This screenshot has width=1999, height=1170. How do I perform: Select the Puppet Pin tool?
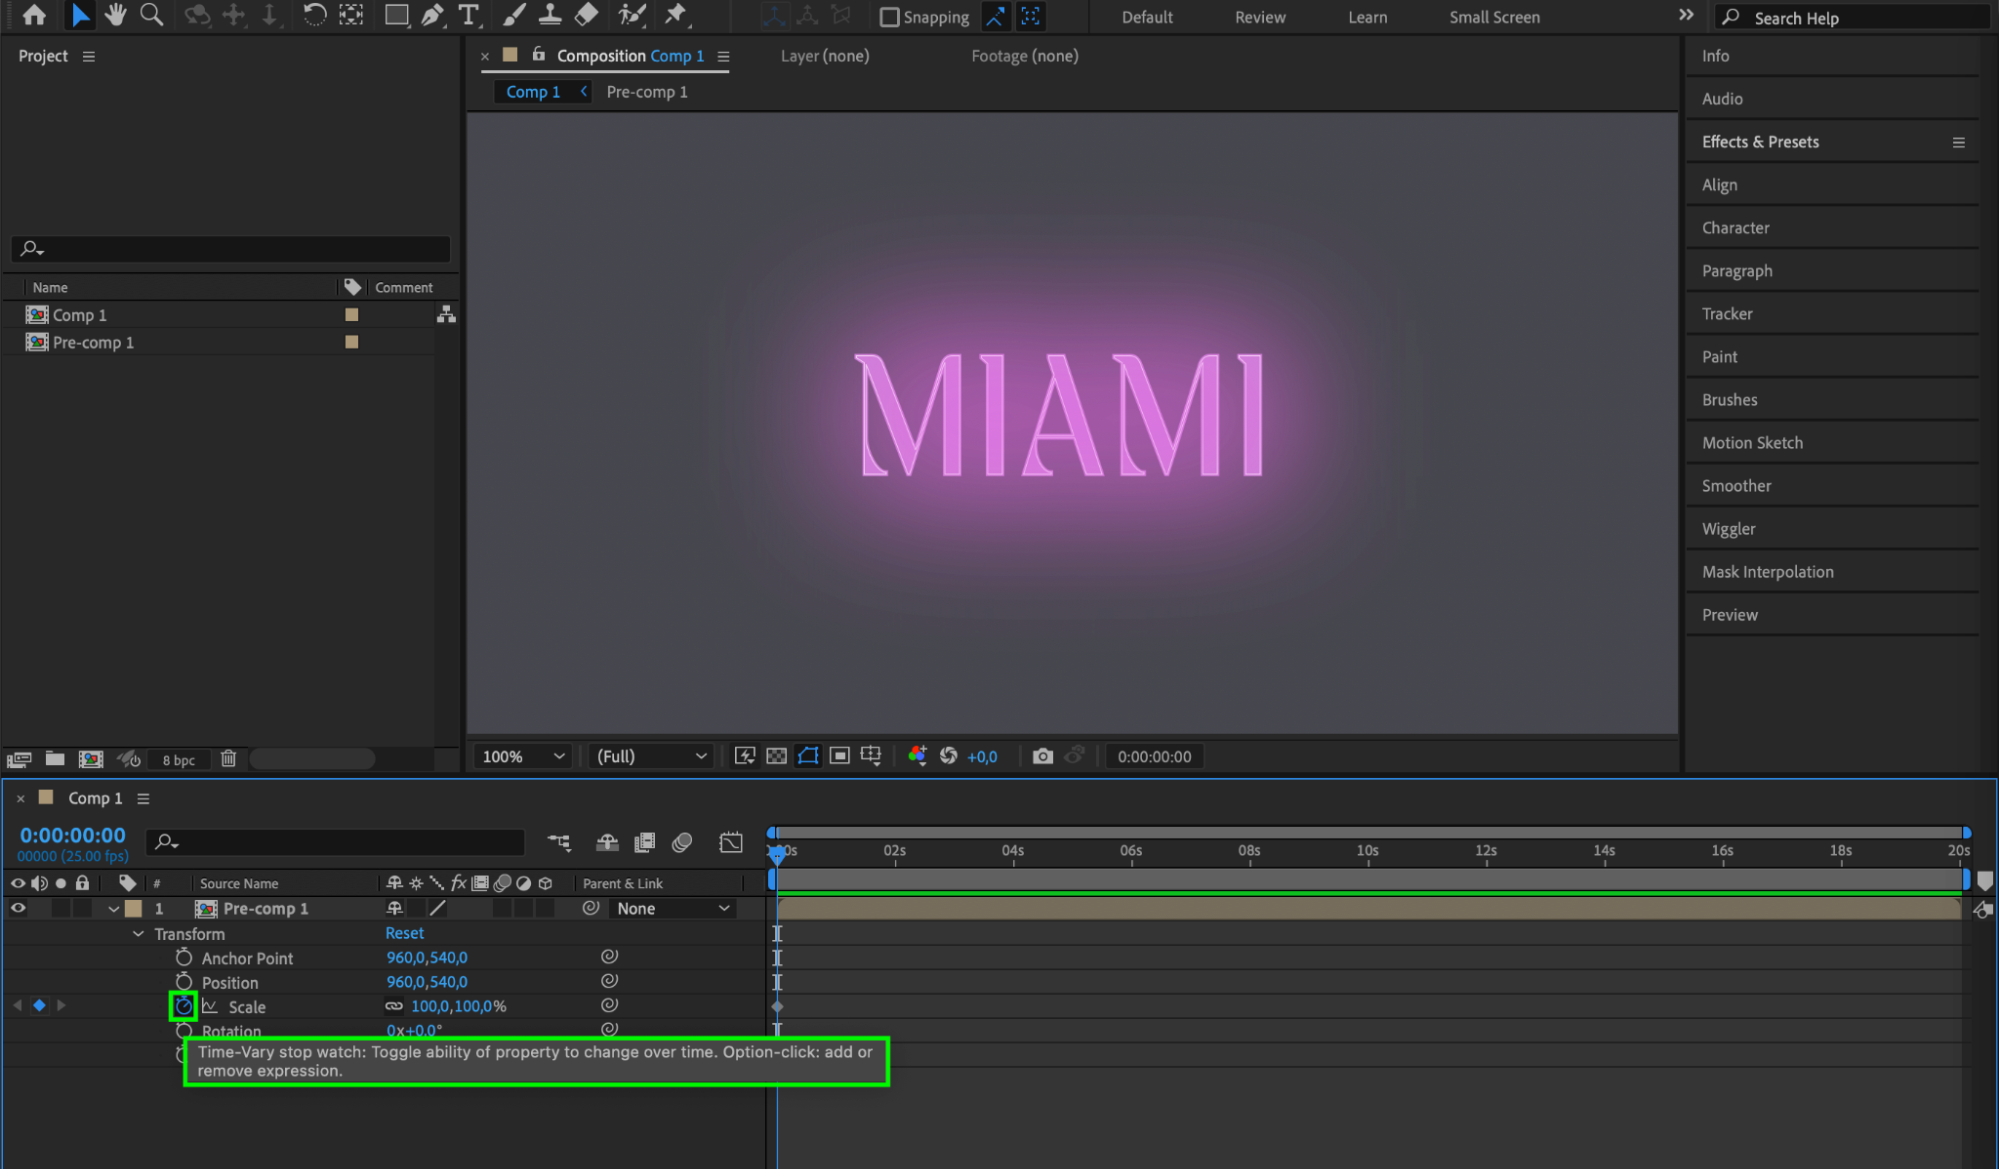click(x=676, y=15)
